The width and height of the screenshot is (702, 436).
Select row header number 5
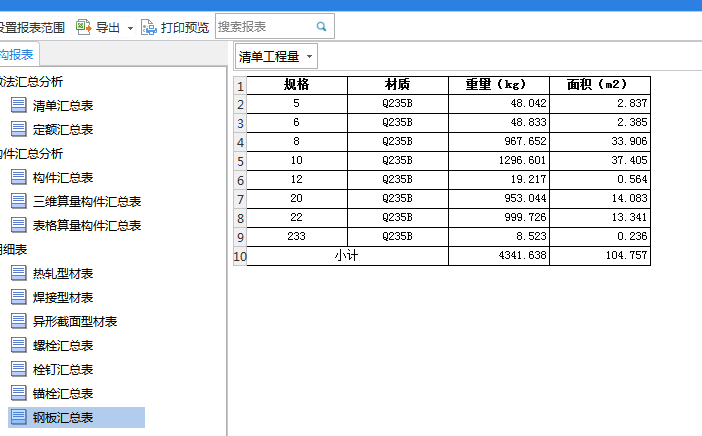(x=239, y=161)
